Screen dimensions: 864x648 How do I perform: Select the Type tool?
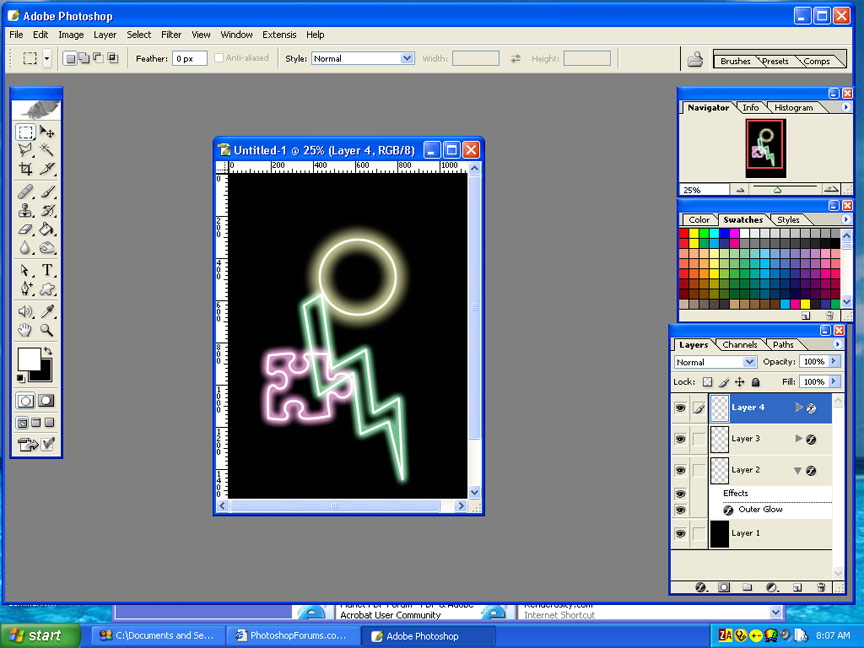click(47, 270)
